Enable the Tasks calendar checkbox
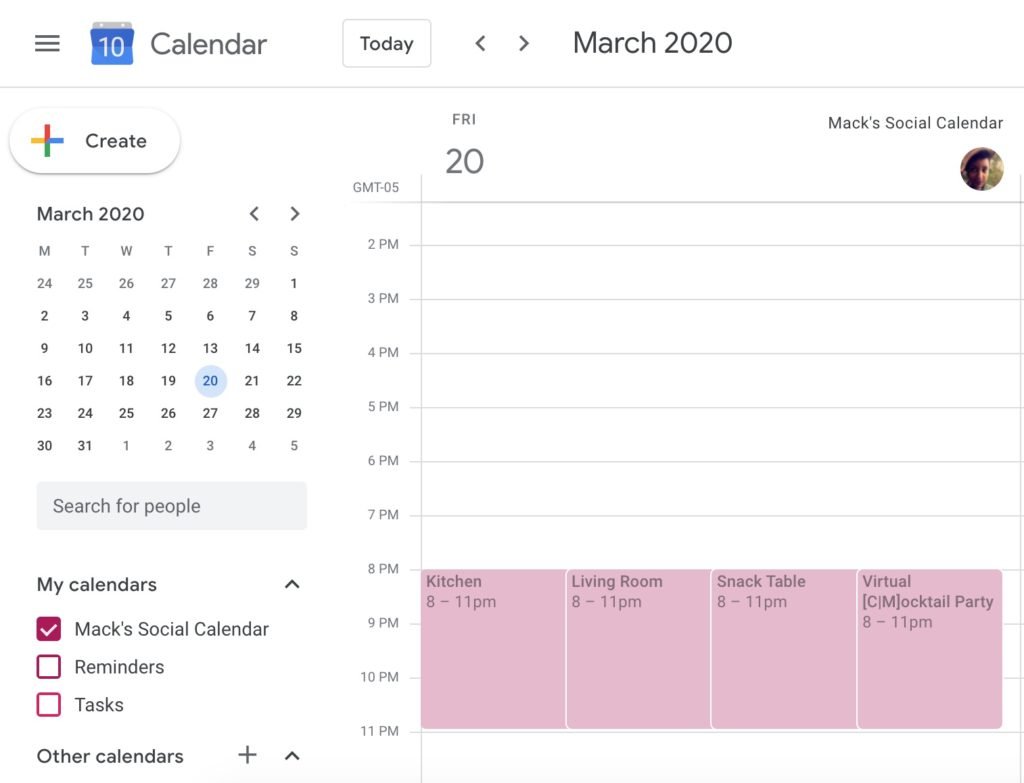Screen dimensions: 1024x783 pyautogui.click(x=49, y=705)
